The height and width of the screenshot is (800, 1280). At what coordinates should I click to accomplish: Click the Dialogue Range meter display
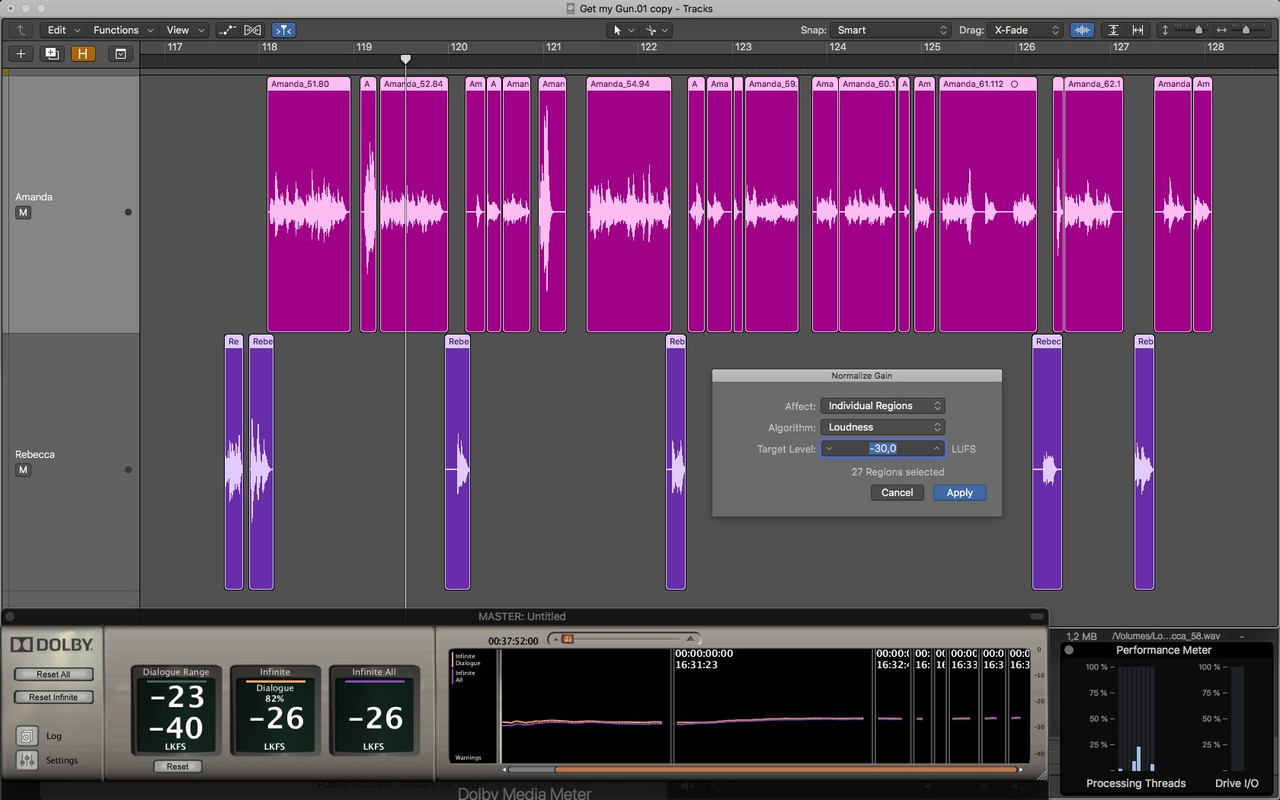tap(176, 711)
